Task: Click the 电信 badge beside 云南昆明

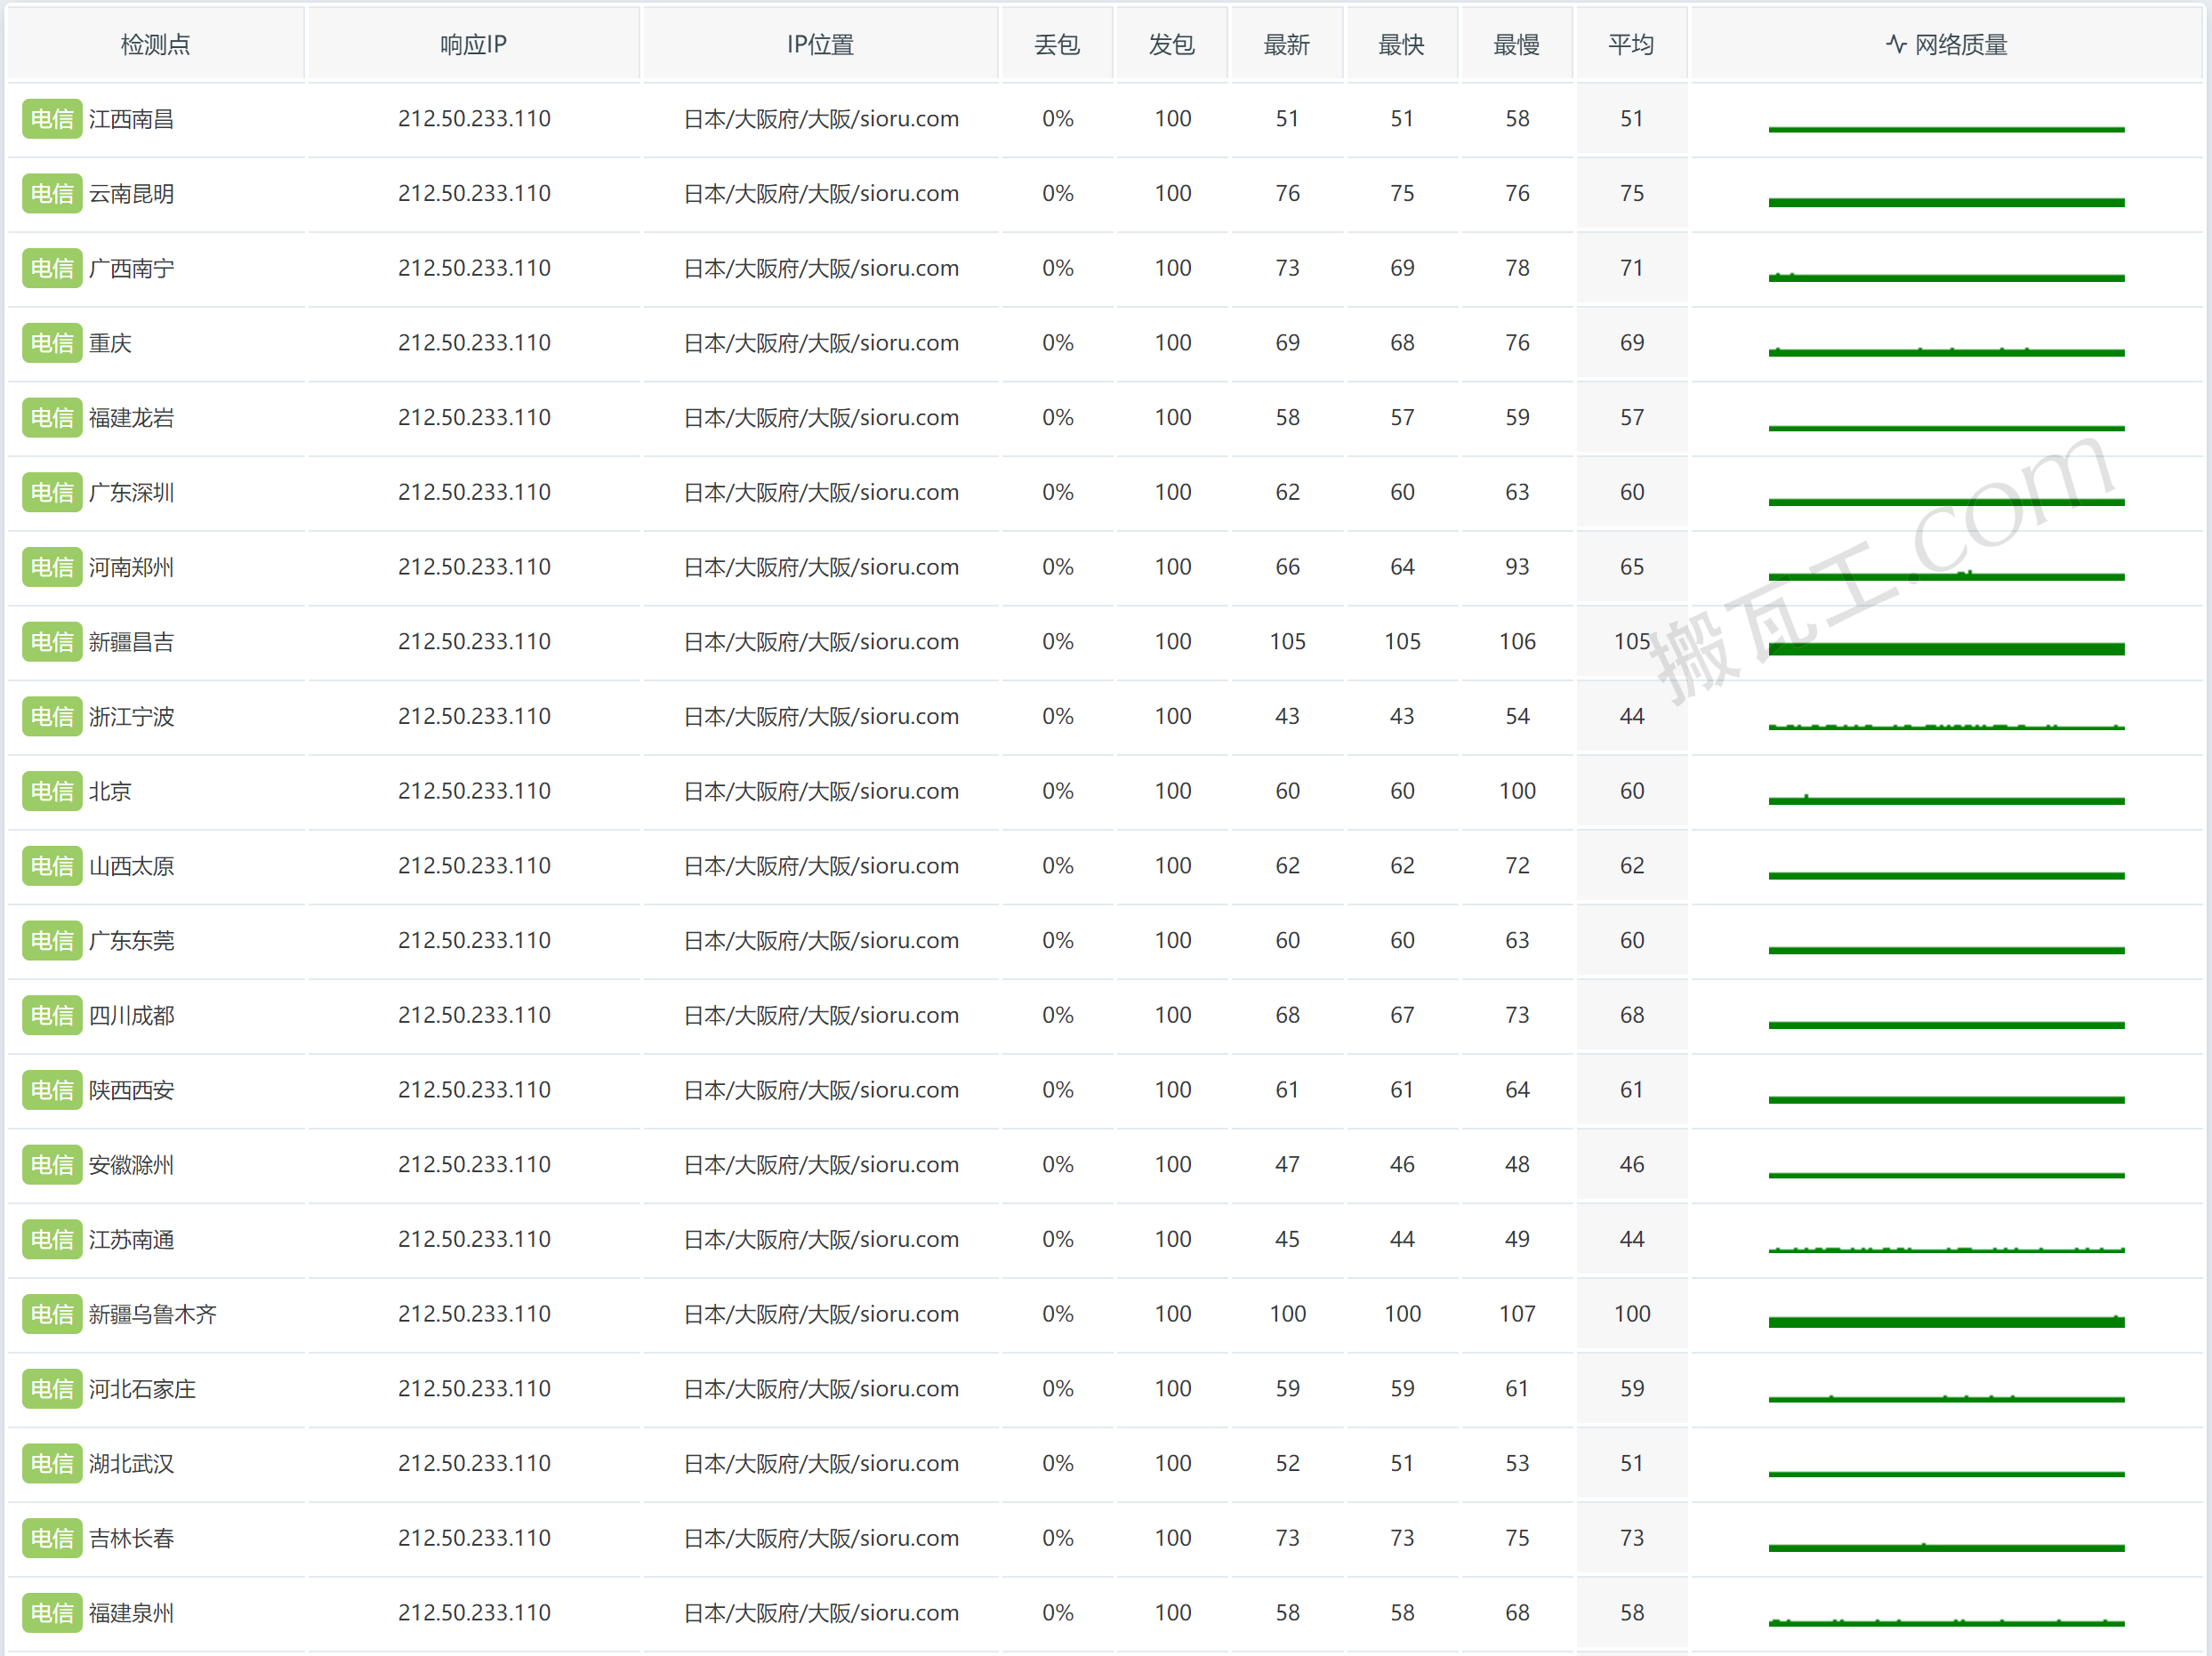Action: (x=52, y=194)
